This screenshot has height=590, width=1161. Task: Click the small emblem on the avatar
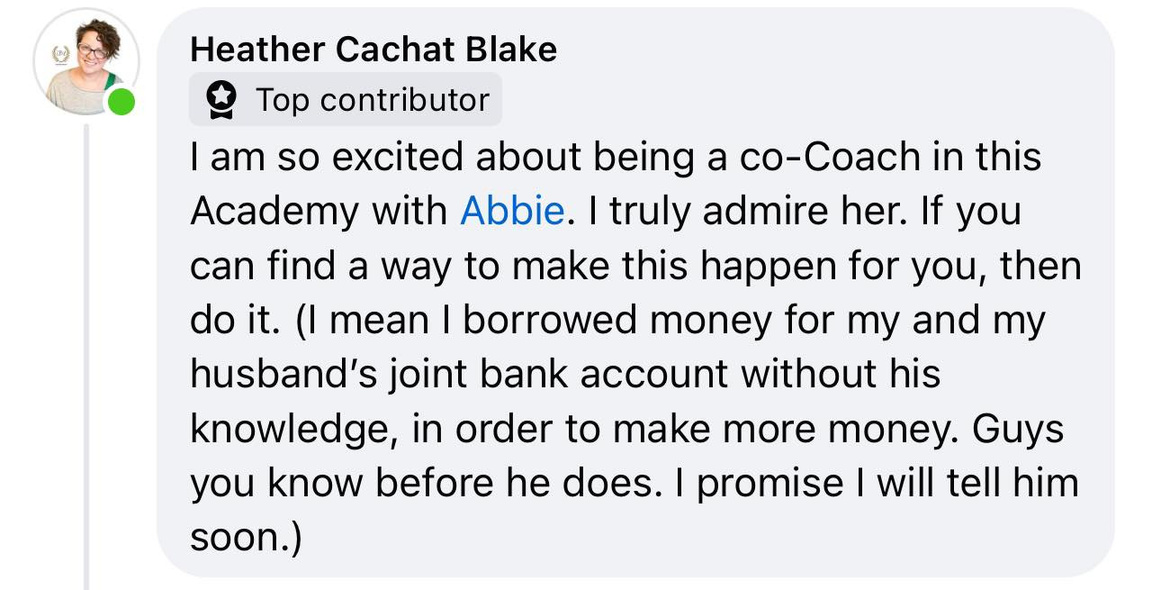click(60, 52)
